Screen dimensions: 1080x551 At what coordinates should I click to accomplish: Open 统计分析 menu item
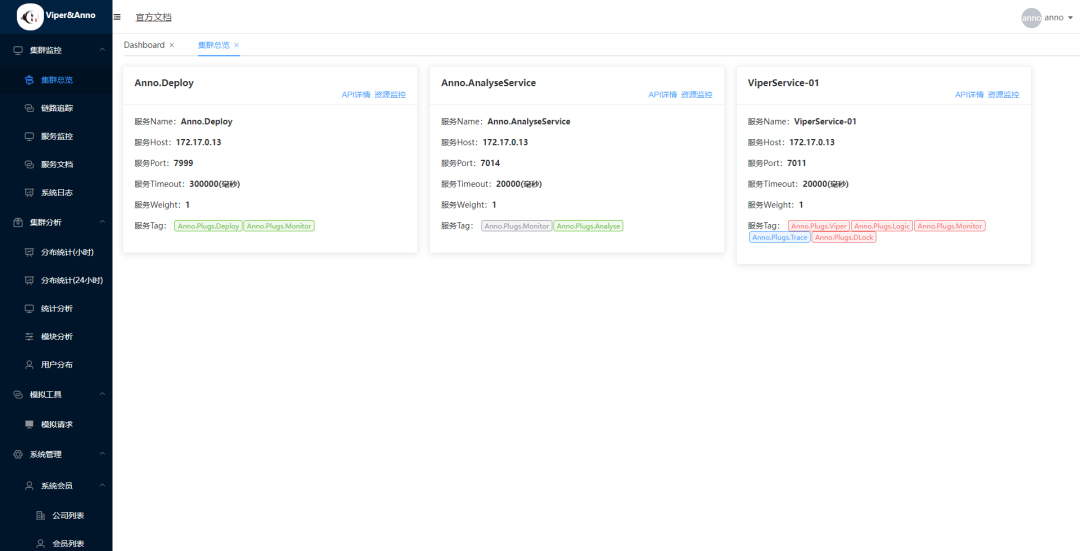56,309
